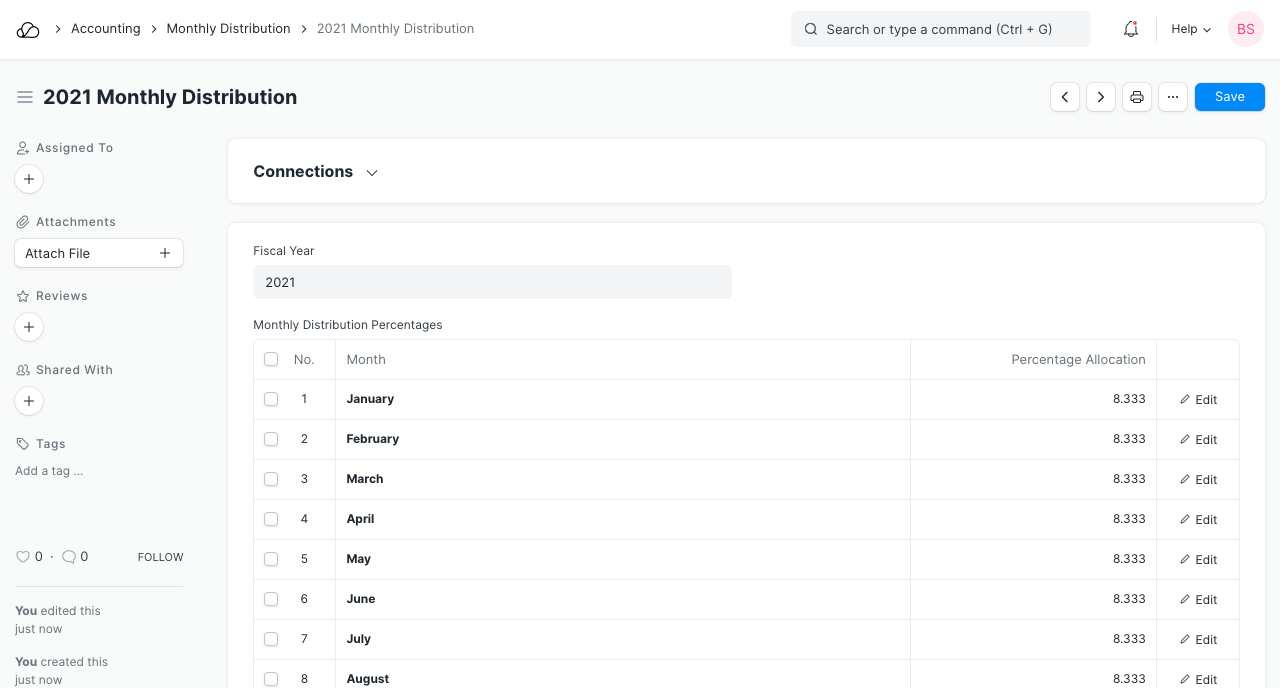Add a review with plus icon

click(29, 327)
